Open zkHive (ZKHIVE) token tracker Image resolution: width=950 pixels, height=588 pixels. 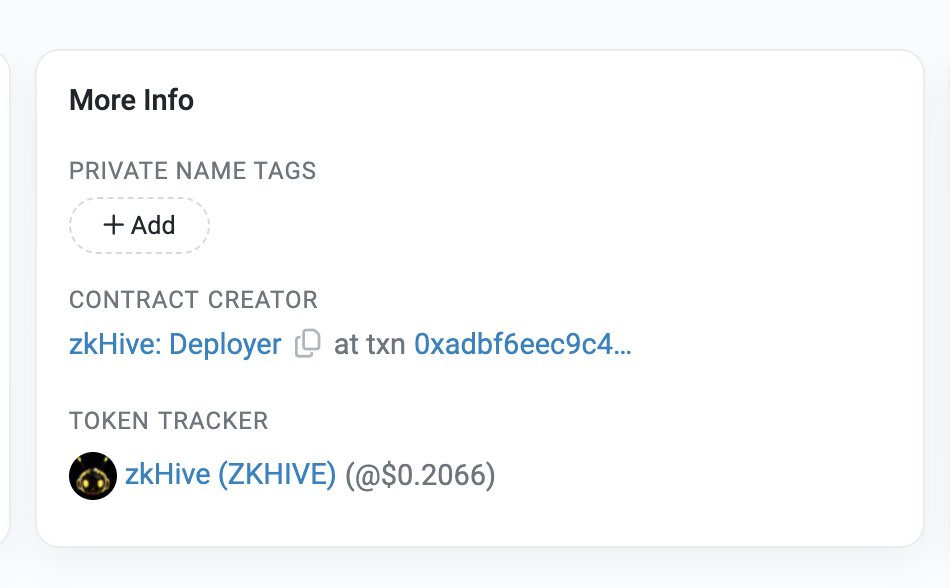point(230,474)
